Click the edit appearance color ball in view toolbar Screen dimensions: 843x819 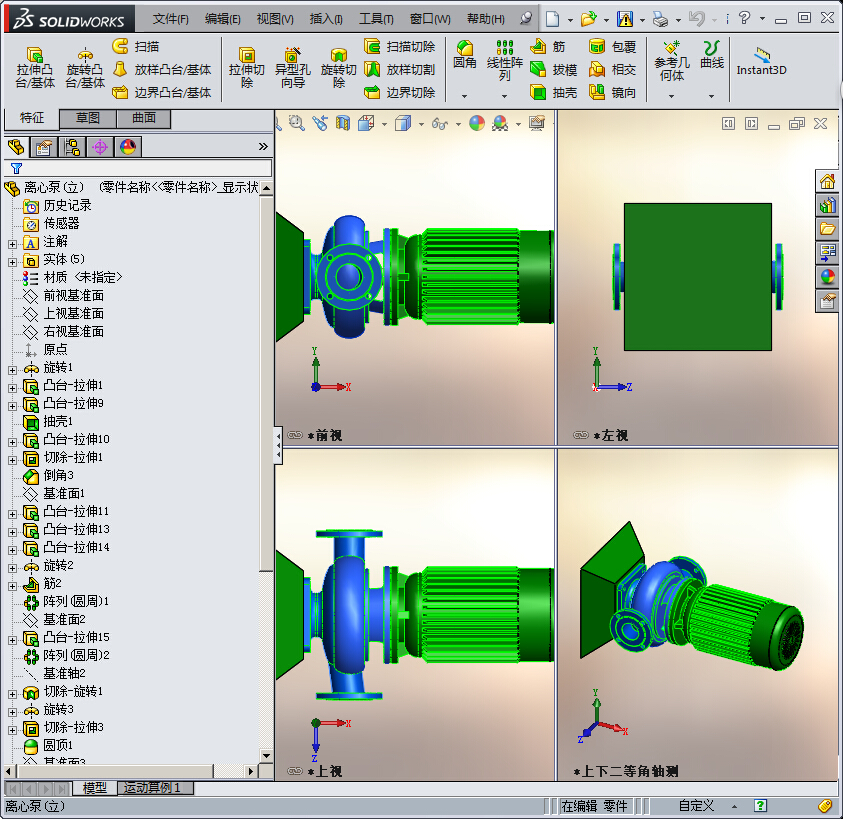click(476, 124)
